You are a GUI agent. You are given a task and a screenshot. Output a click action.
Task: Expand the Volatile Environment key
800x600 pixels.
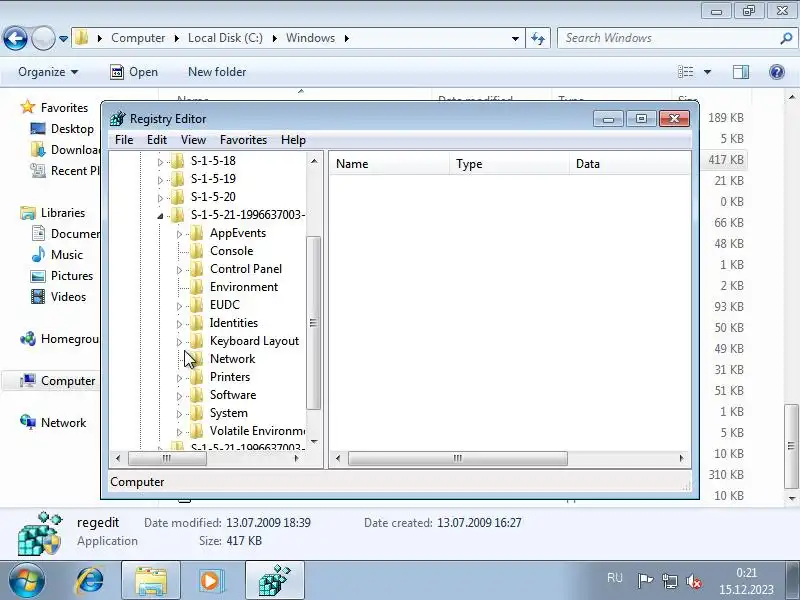tap(179, 432)
